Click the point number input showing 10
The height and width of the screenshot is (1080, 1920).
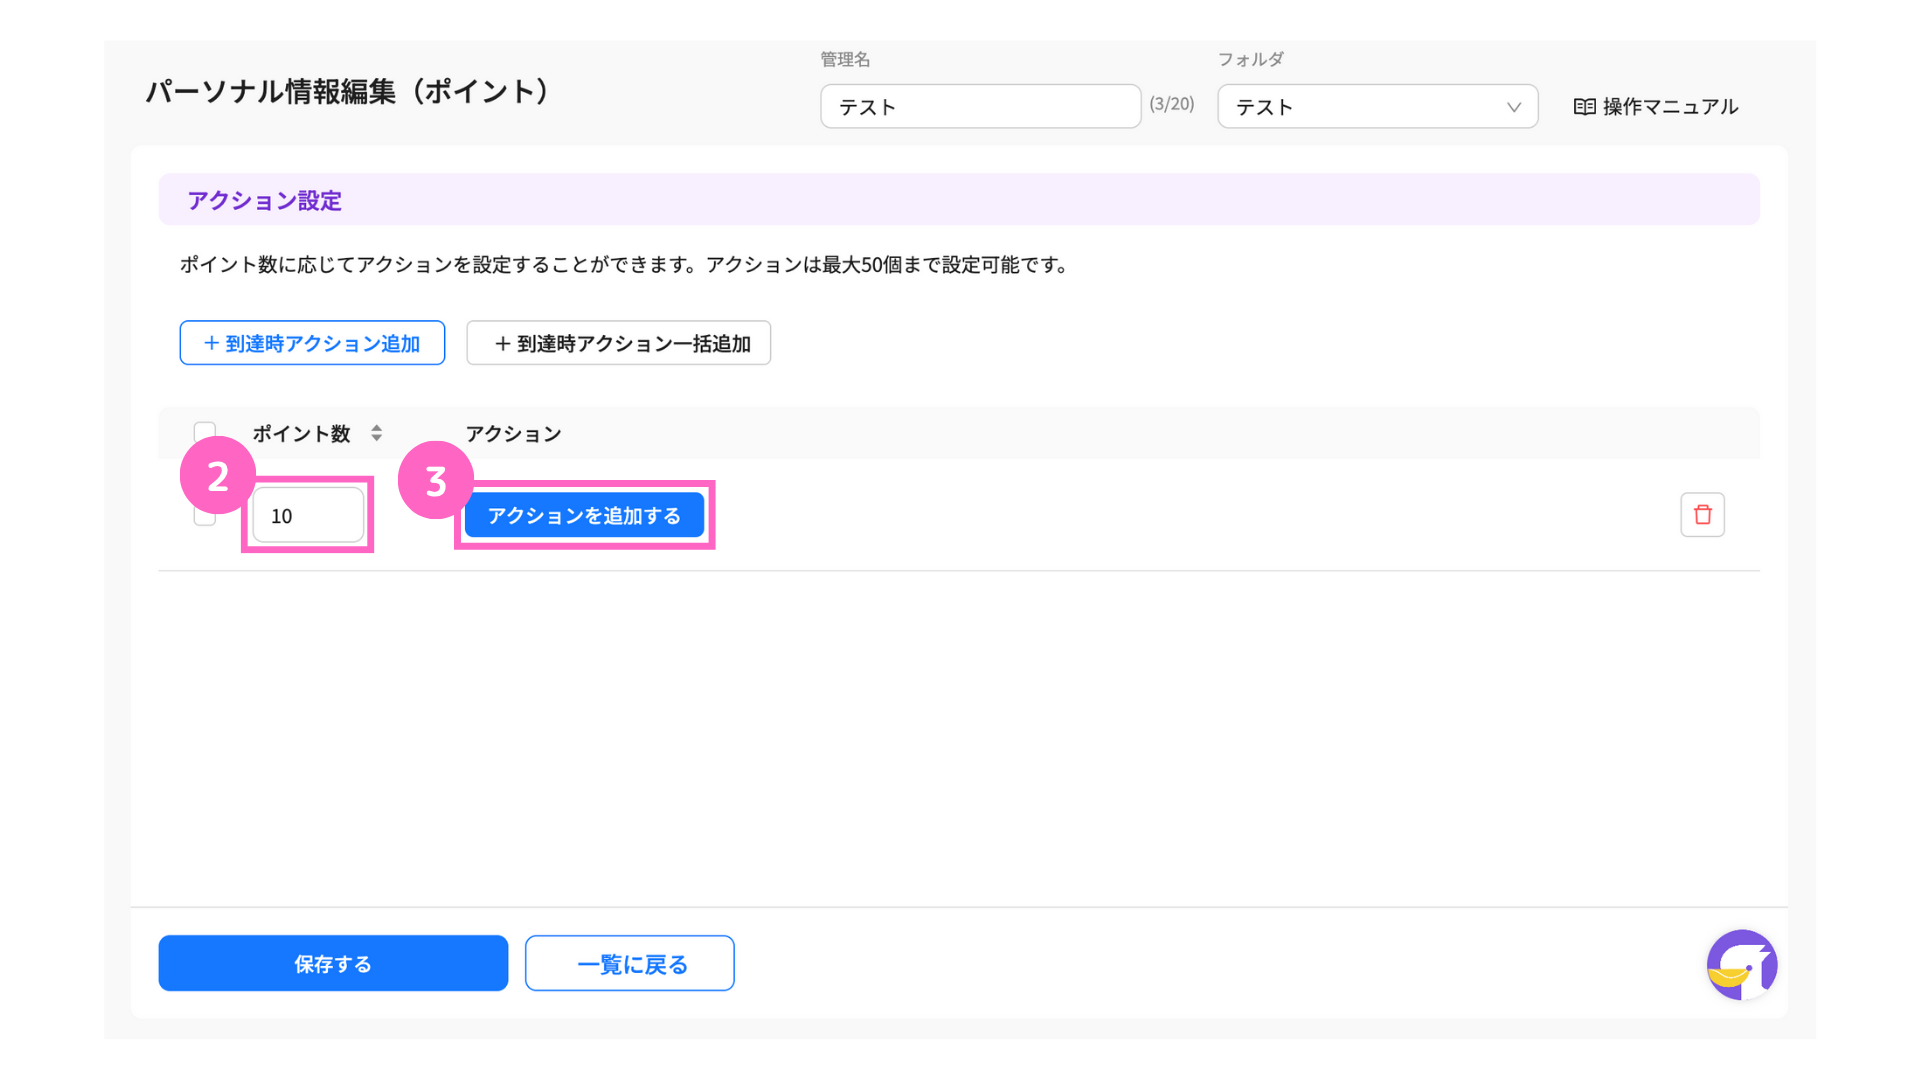[x=307, y=516]
